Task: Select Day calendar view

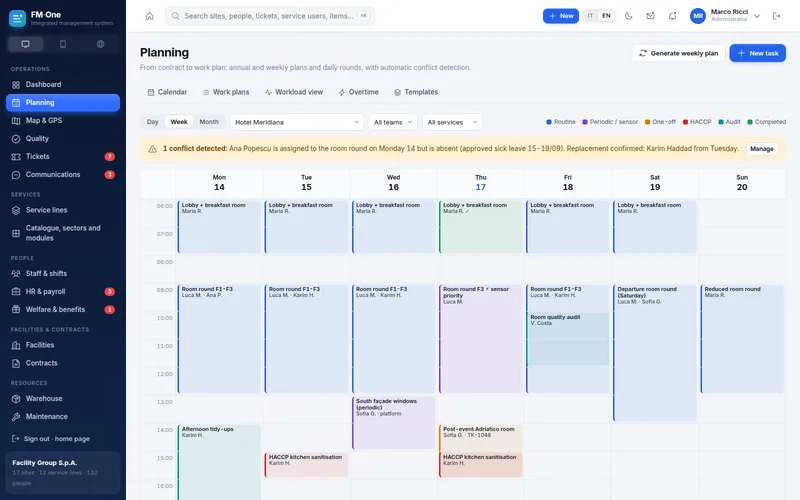Action: click(x=153, y=122)
